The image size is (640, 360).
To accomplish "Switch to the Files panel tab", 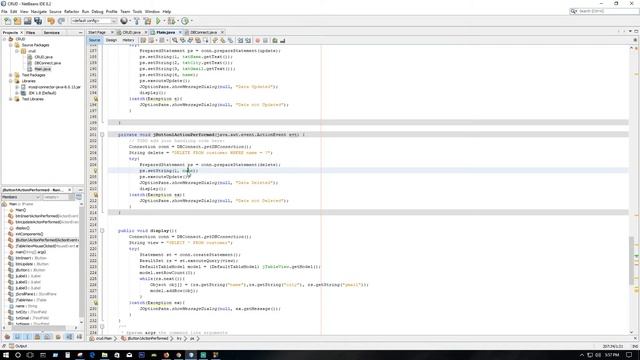I will coord(31,32).
